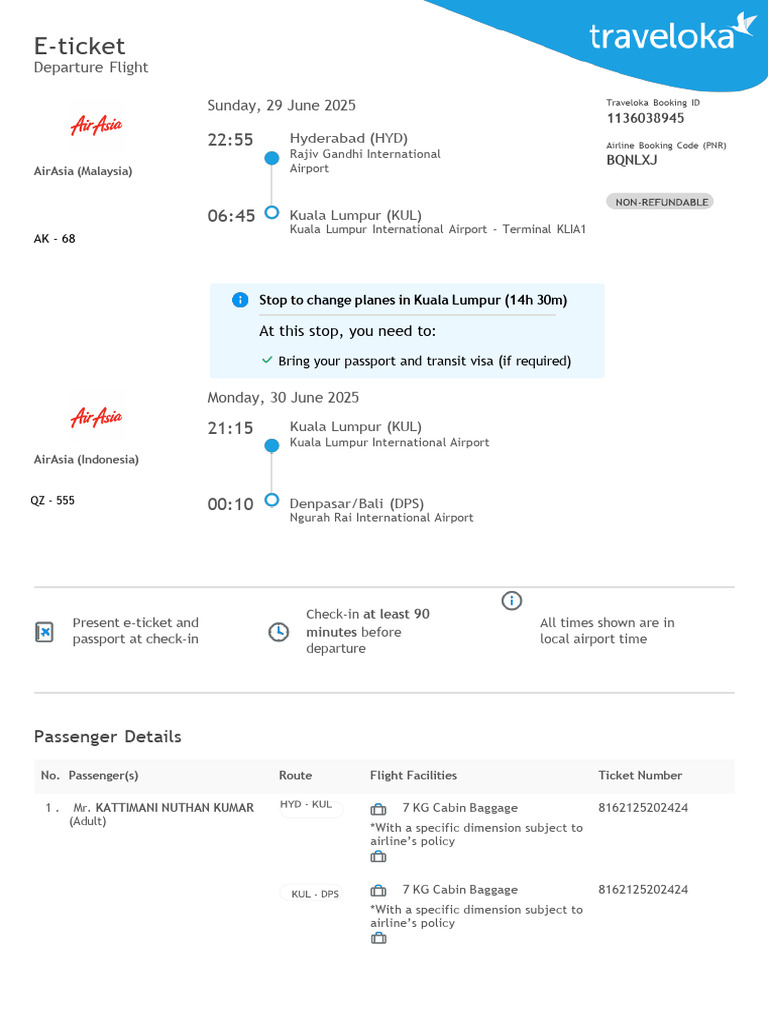Click the clock icon beside check-in time

click(x=279, y=632)
